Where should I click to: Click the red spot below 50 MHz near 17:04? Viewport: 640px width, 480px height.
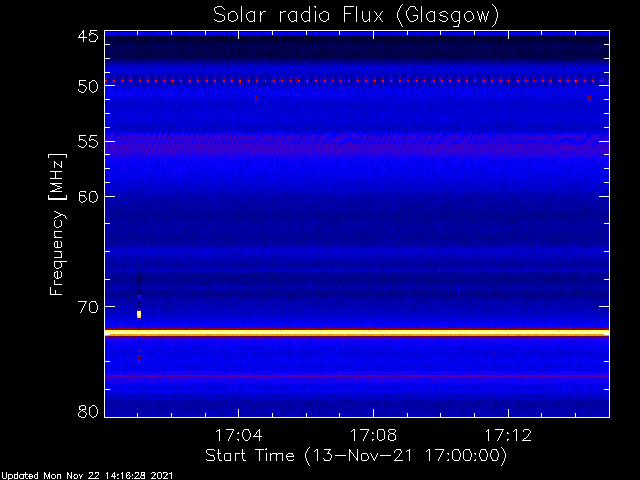(256, 98)
